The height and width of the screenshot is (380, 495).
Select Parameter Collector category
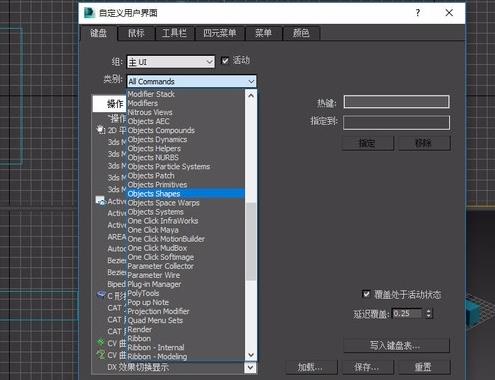[160, 266]
